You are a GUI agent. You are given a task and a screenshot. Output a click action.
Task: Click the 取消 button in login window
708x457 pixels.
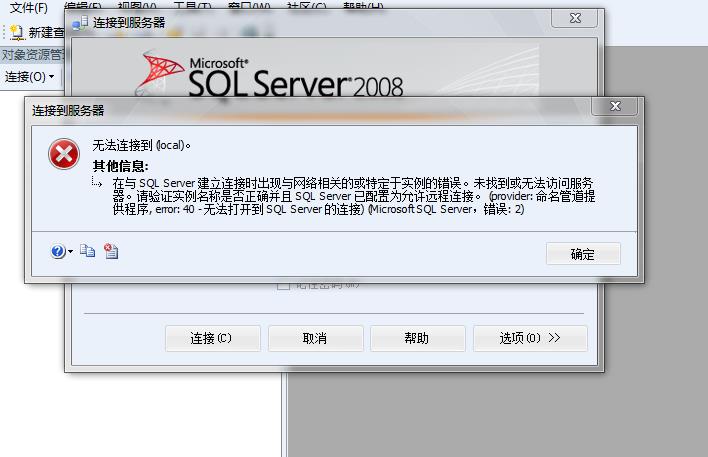pyautogui.click(x=315, y=338)
